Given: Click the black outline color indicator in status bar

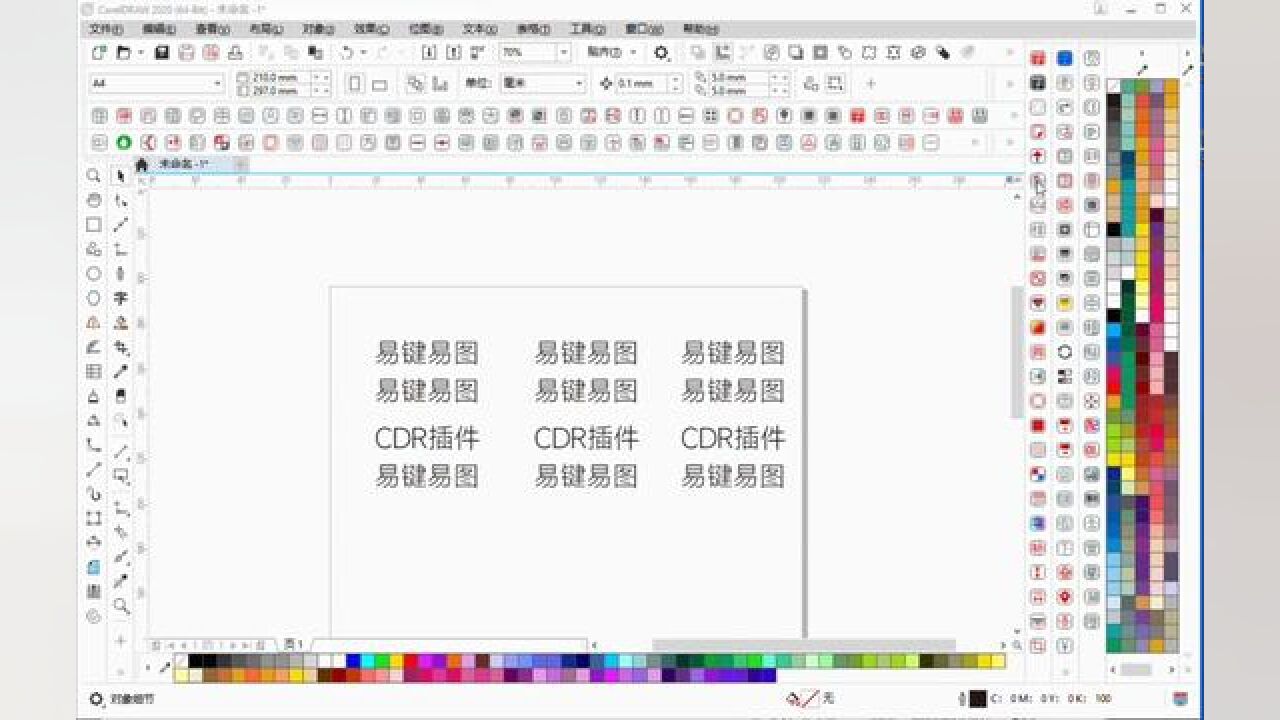Looking at the screenshot, I should pos(978,699).
